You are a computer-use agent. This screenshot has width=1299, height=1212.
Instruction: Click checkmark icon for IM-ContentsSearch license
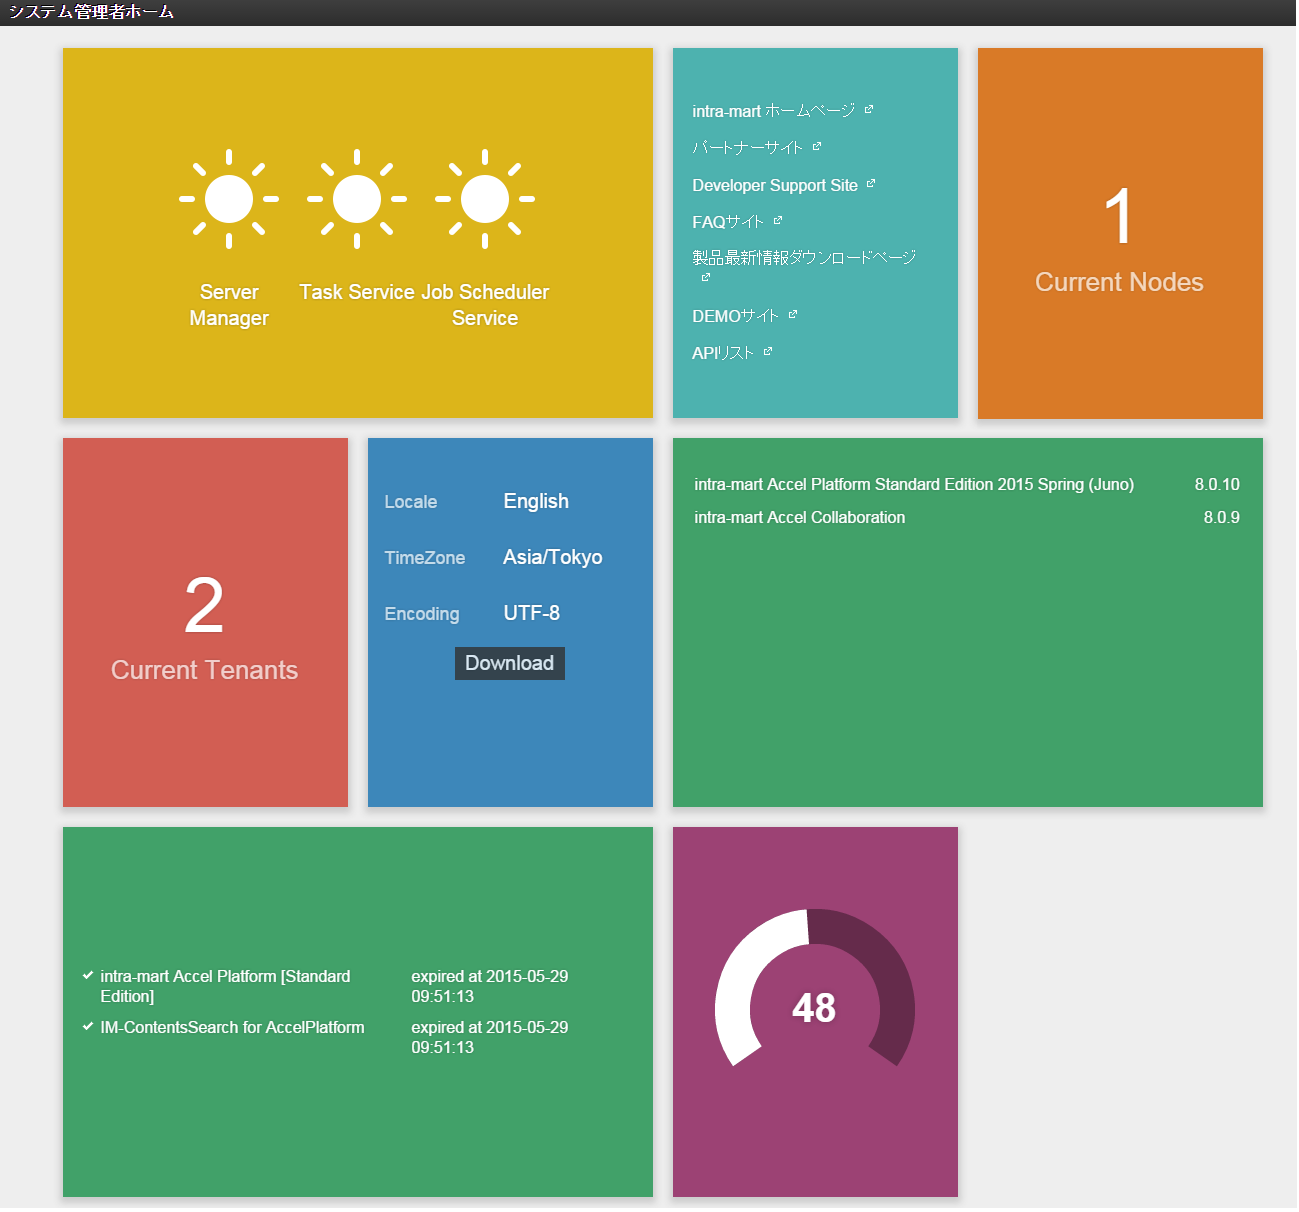[x=88, y=1026]
